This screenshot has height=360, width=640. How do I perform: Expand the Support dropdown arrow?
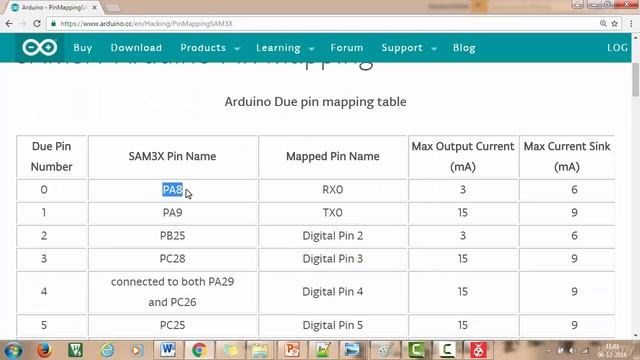[434, 49]
